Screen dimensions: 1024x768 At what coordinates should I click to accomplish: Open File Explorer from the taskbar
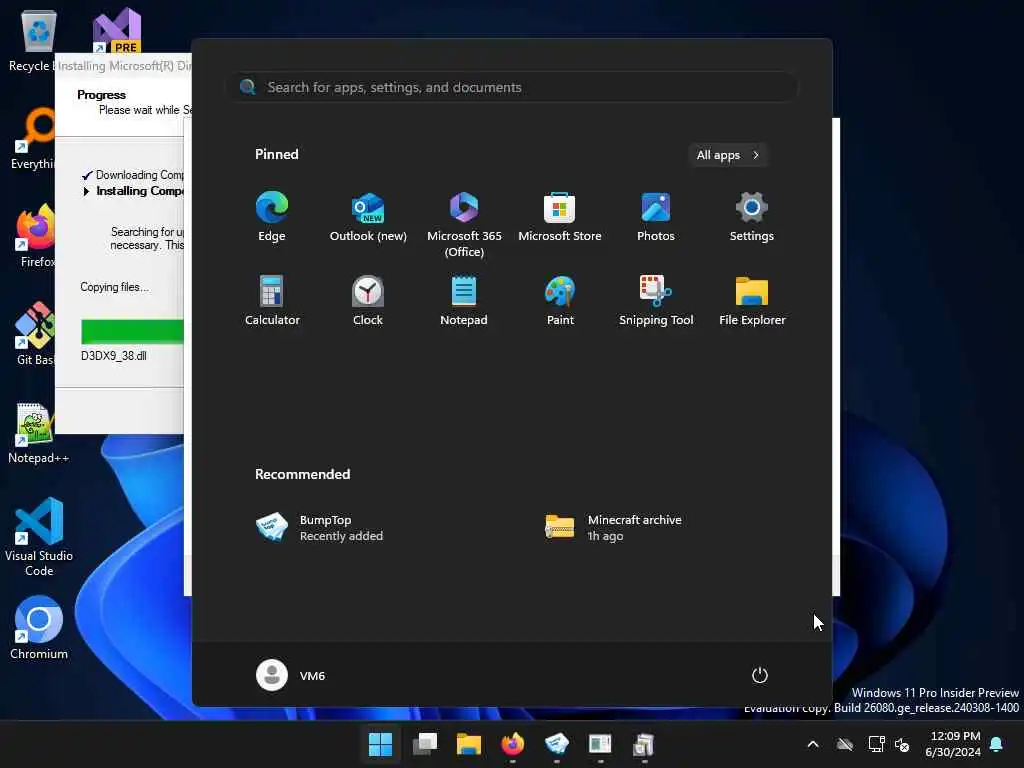click(468, 744)
